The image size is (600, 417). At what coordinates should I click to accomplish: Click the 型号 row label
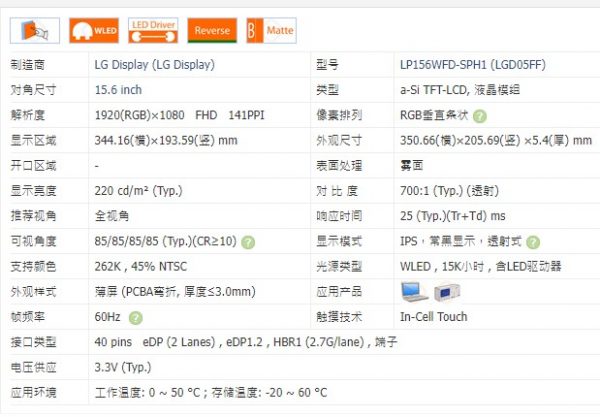point(328,65)
